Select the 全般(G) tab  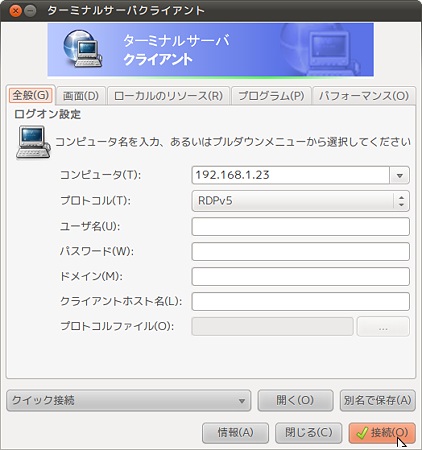(31, 95)
